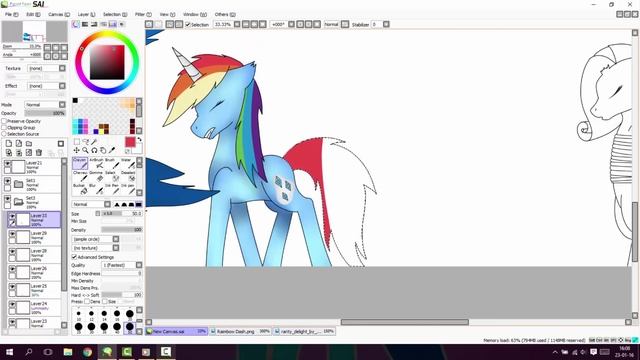This screenshot has width=640, height=360.
Task: Select the Rotate canvas tool
Action: tap(94, 150)
